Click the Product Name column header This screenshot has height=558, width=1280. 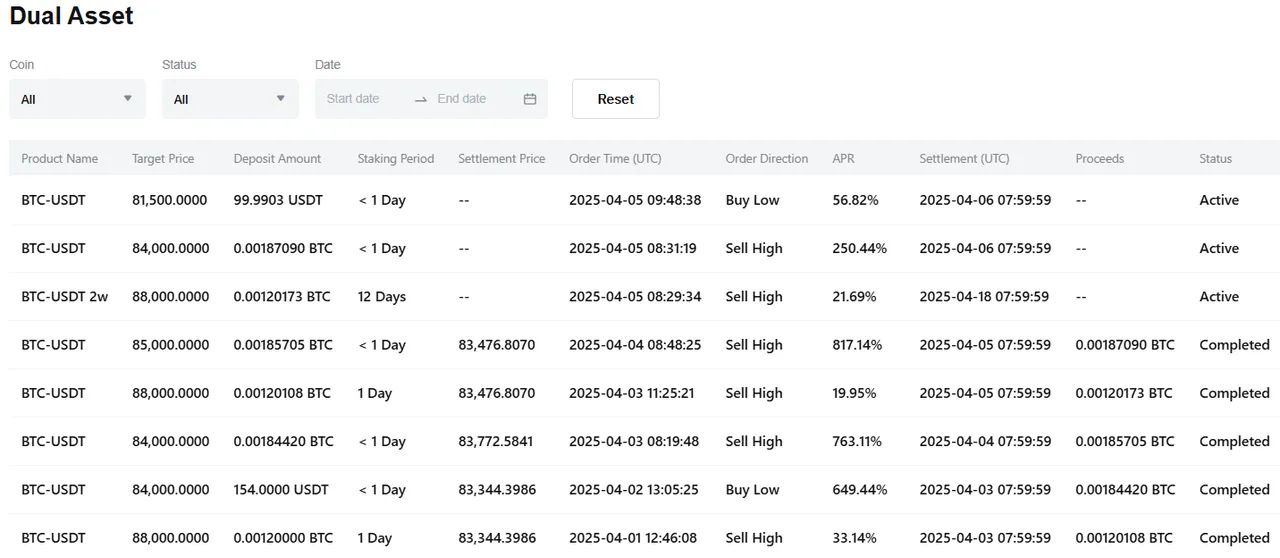pos(60,159)
